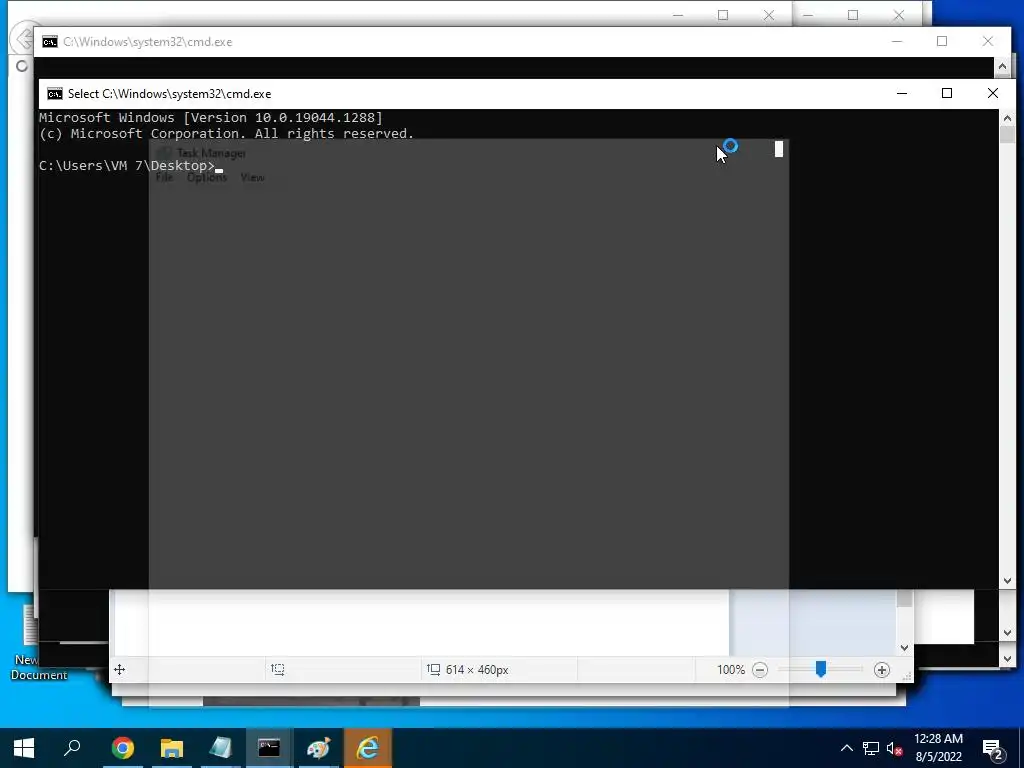Click the front cmd scrollbar thumb
Image resolution: width=1024 pixels, height=768 pixels.
coord(1007,135)
